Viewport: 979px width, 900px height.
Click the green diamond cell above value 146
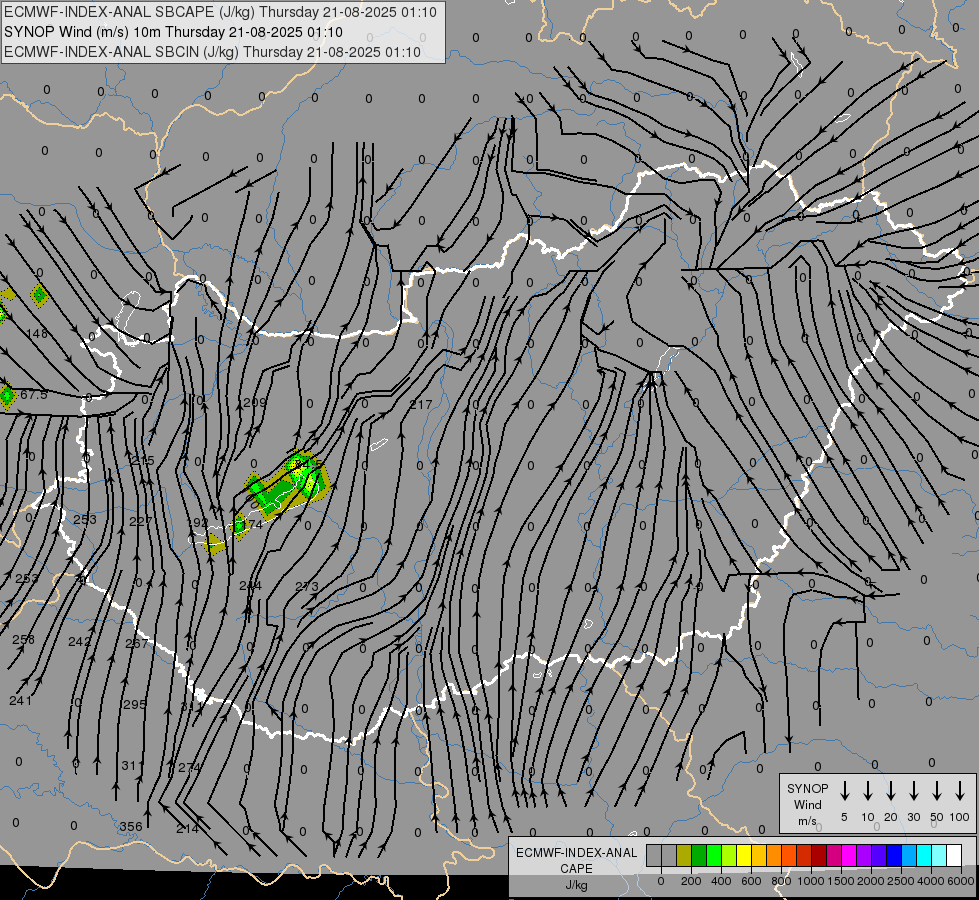click(x=39, y=295)
